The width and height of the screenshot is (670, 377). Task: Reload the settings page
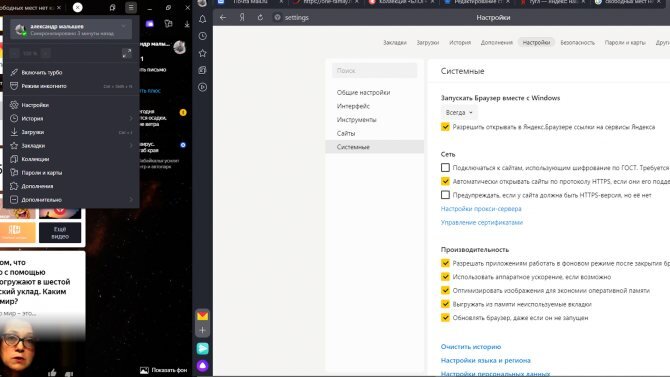tap(260, 18)
